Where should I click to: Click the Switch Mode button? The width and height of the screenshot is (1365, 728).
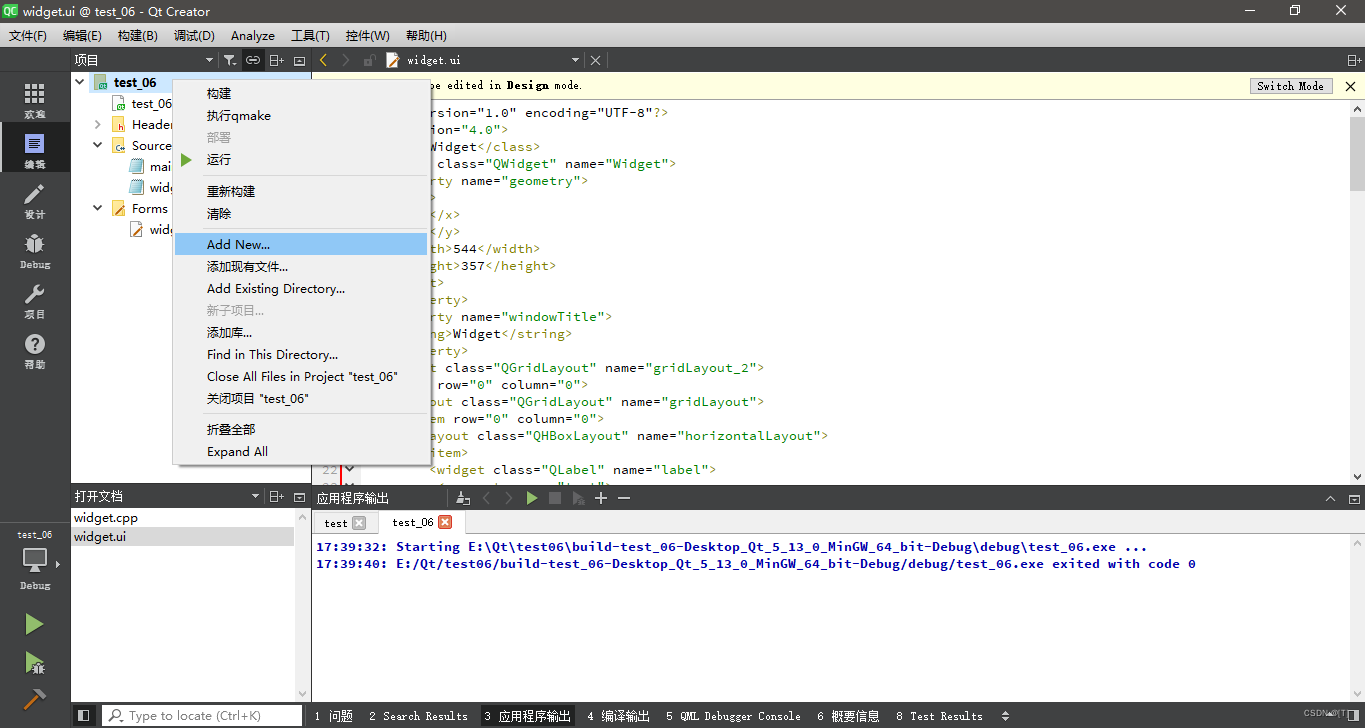tap(1291, 86)
